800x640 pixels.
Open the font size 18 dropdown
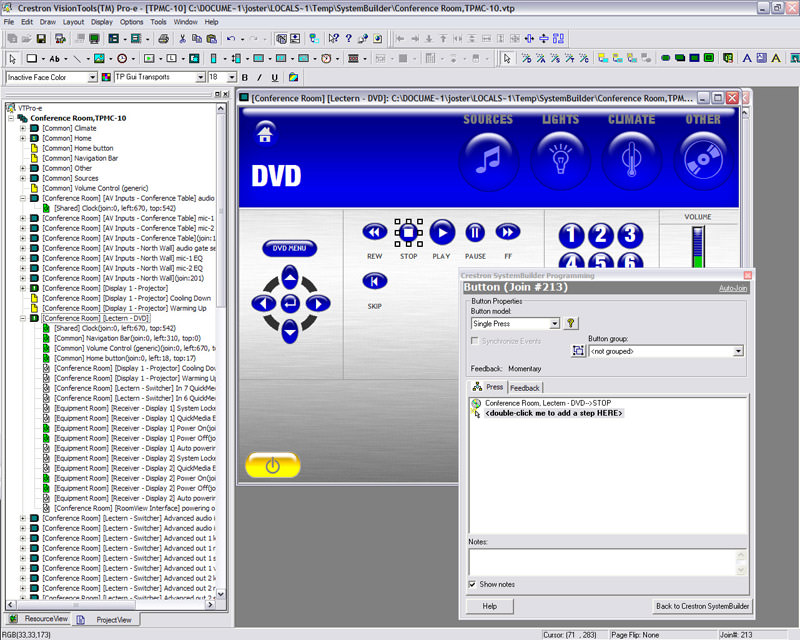tap(232, 77)
